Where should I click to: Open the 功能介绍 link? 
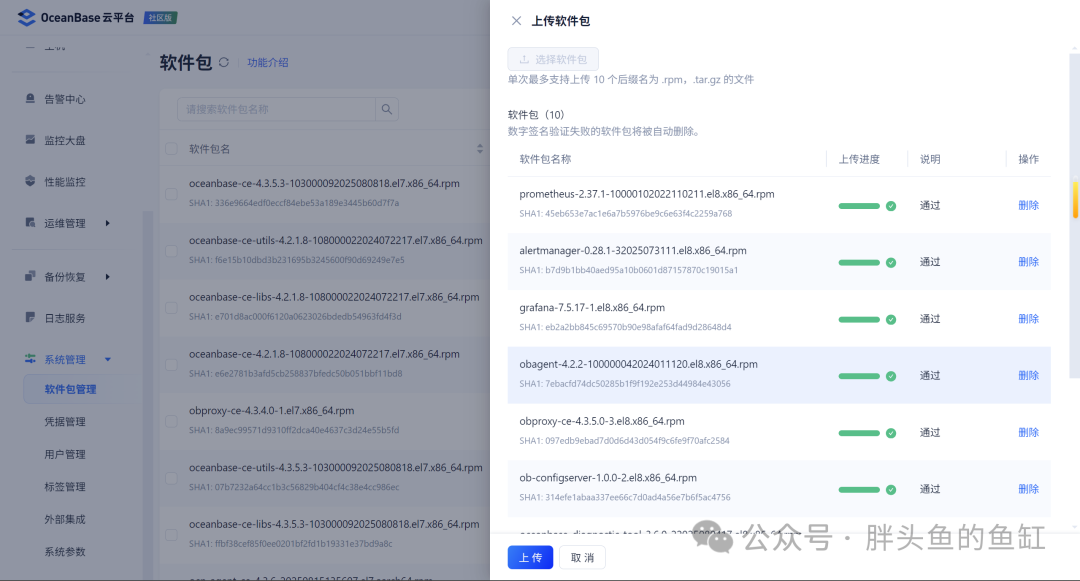[x=268, y=63]
